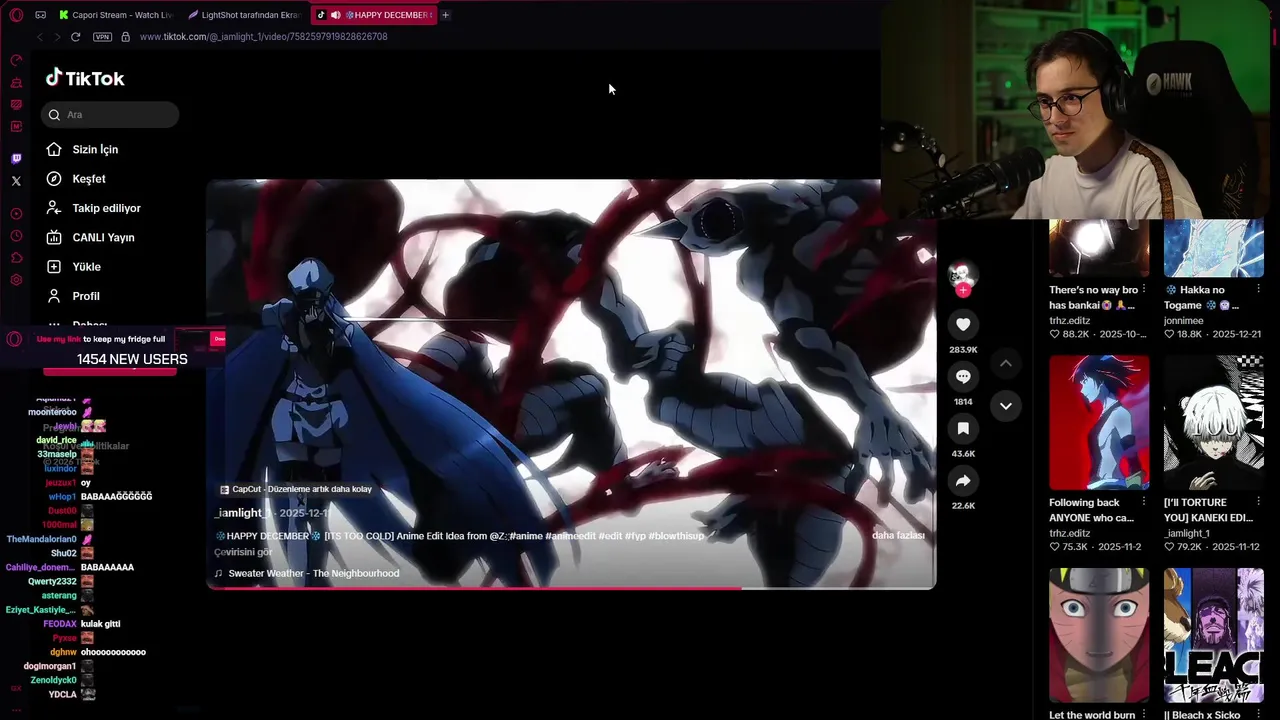The height and width of the screenshot is (720, 1280).
Task: Click the #anime hashtag in caption
Action: point(526,536)
